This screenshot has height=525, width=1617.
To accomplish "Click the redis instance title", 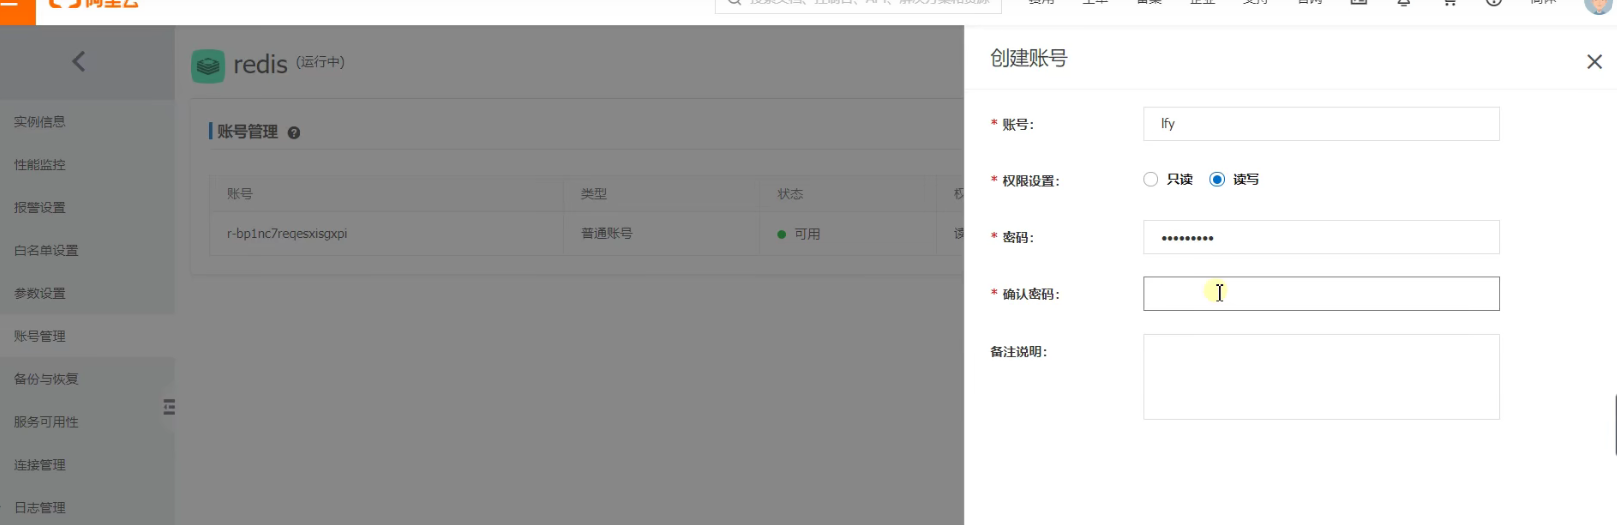I will coord(260,65).
